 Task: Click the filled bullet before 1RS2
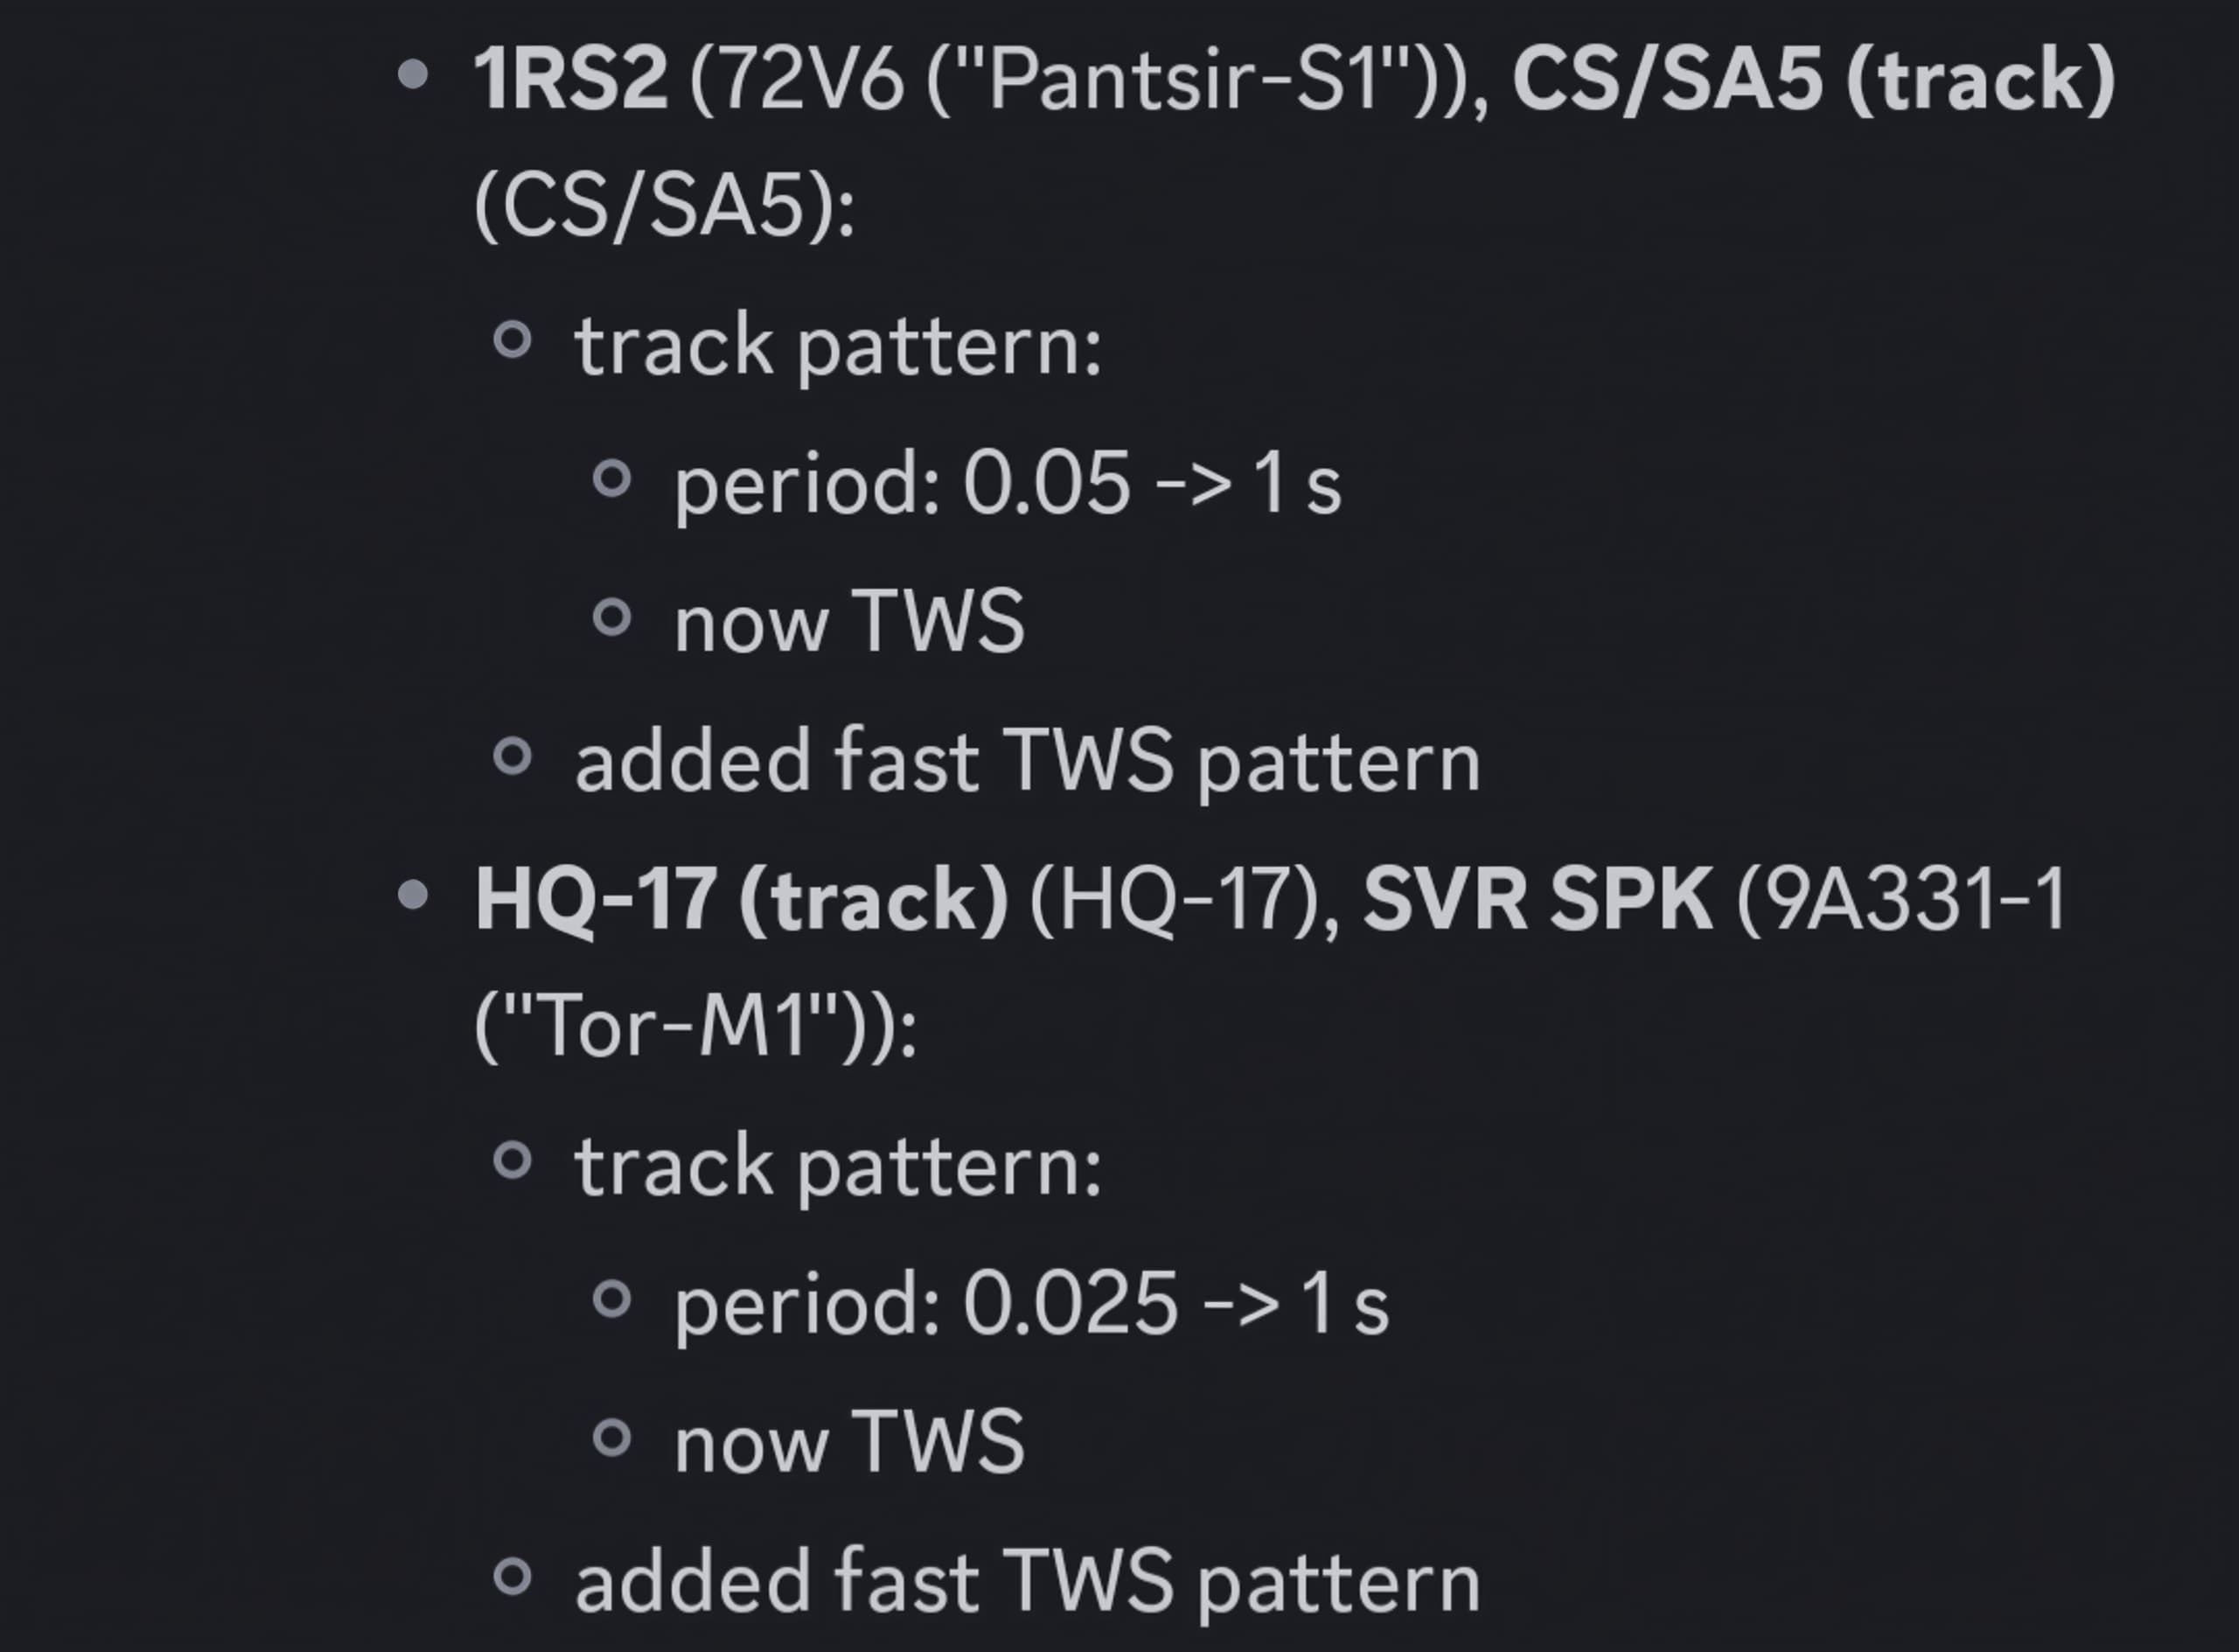413,74
